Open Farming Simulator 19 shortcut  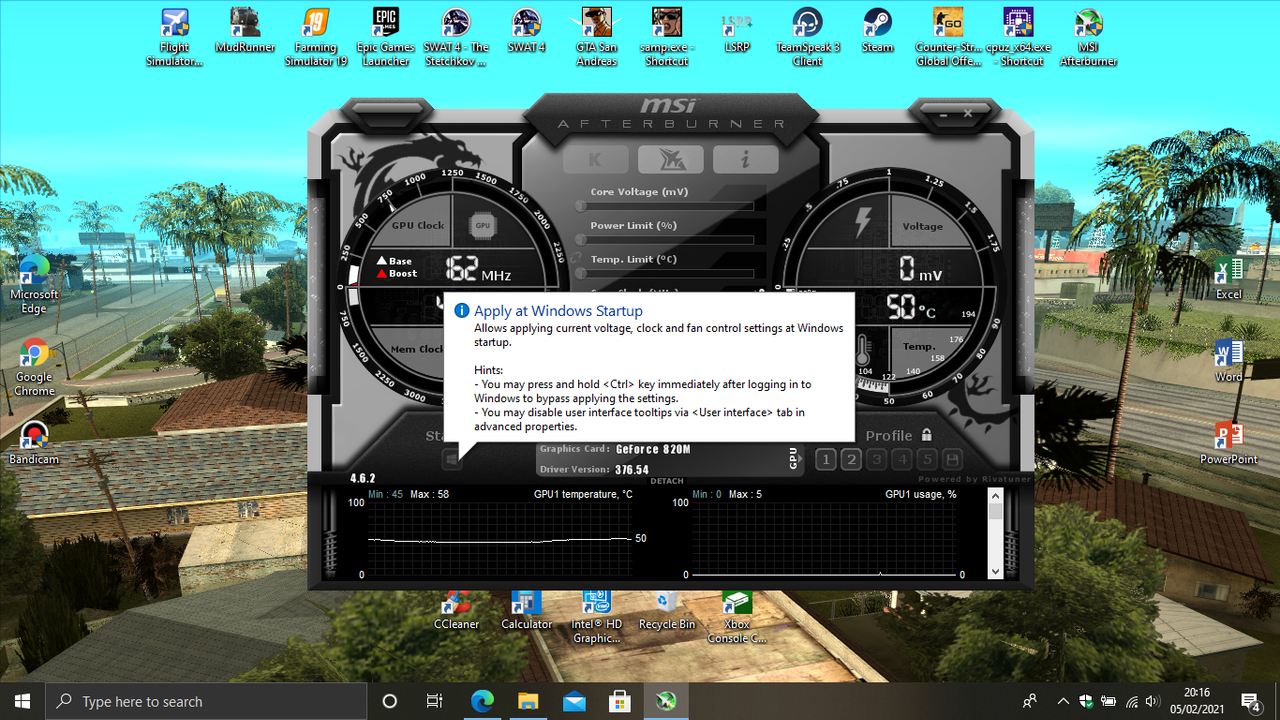[316, 38]
